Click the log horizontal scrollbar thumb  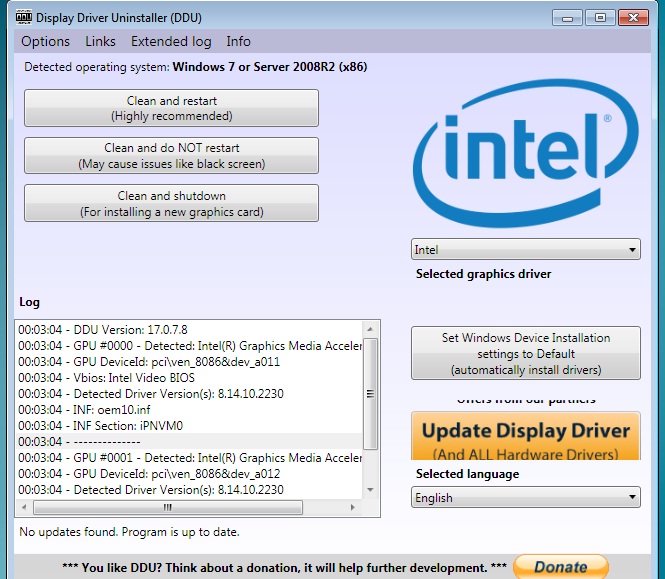coord(168,507)
